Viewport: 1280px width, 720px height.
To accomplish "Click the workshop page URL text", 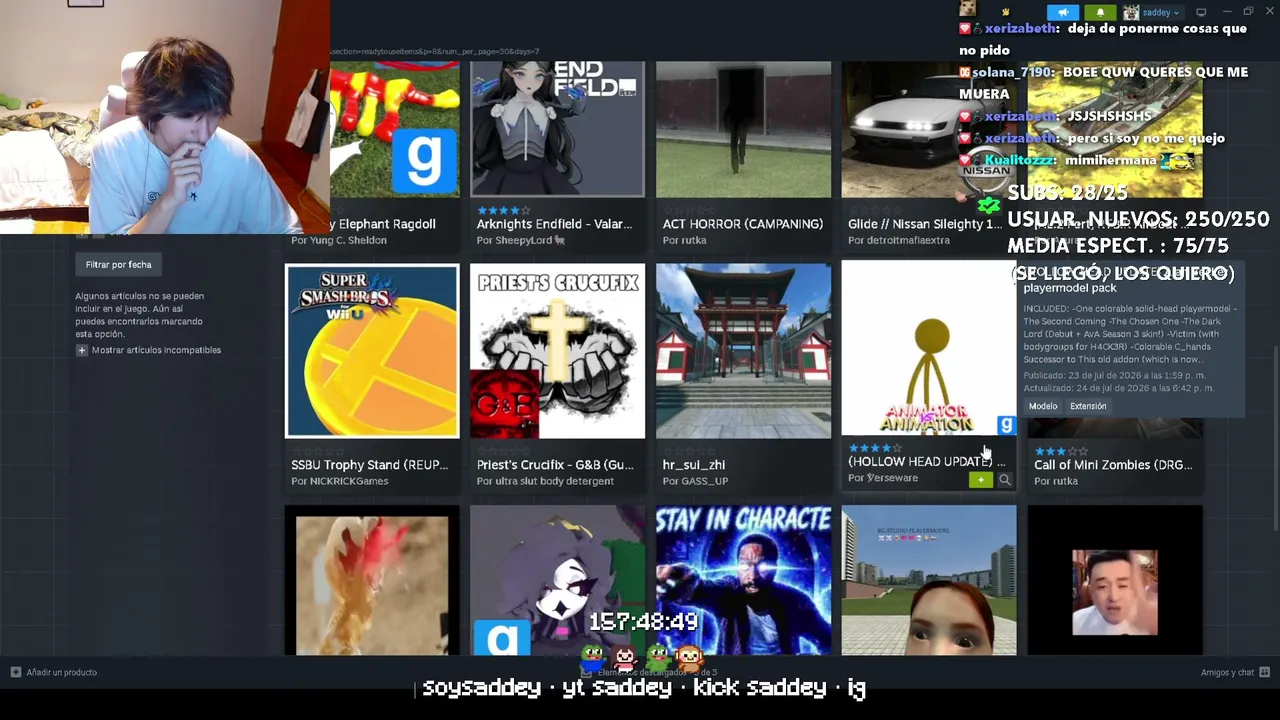I will (435, 51).
